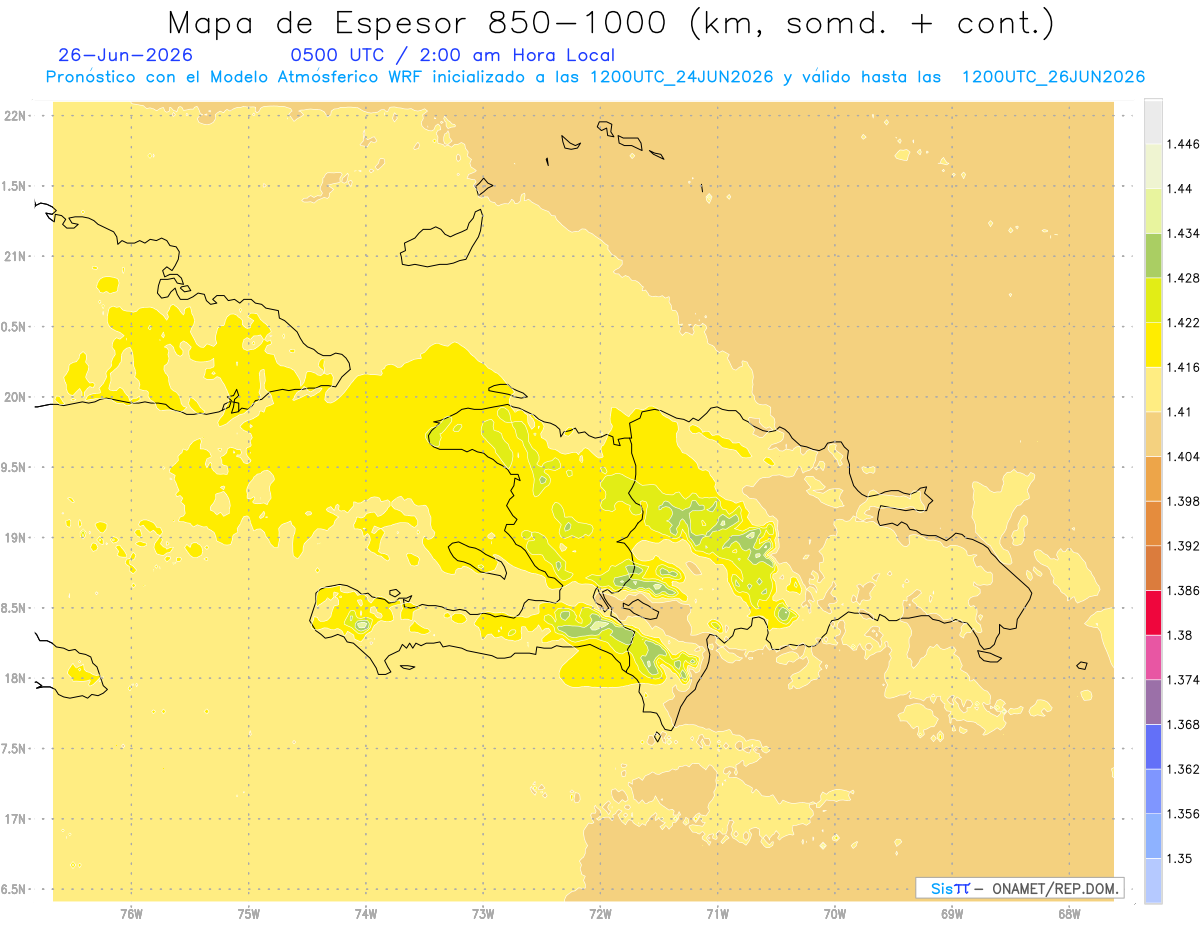The image size is (1200, 927).
Task: Click the "17N" latitude axis label
Action: click(15, 820)
